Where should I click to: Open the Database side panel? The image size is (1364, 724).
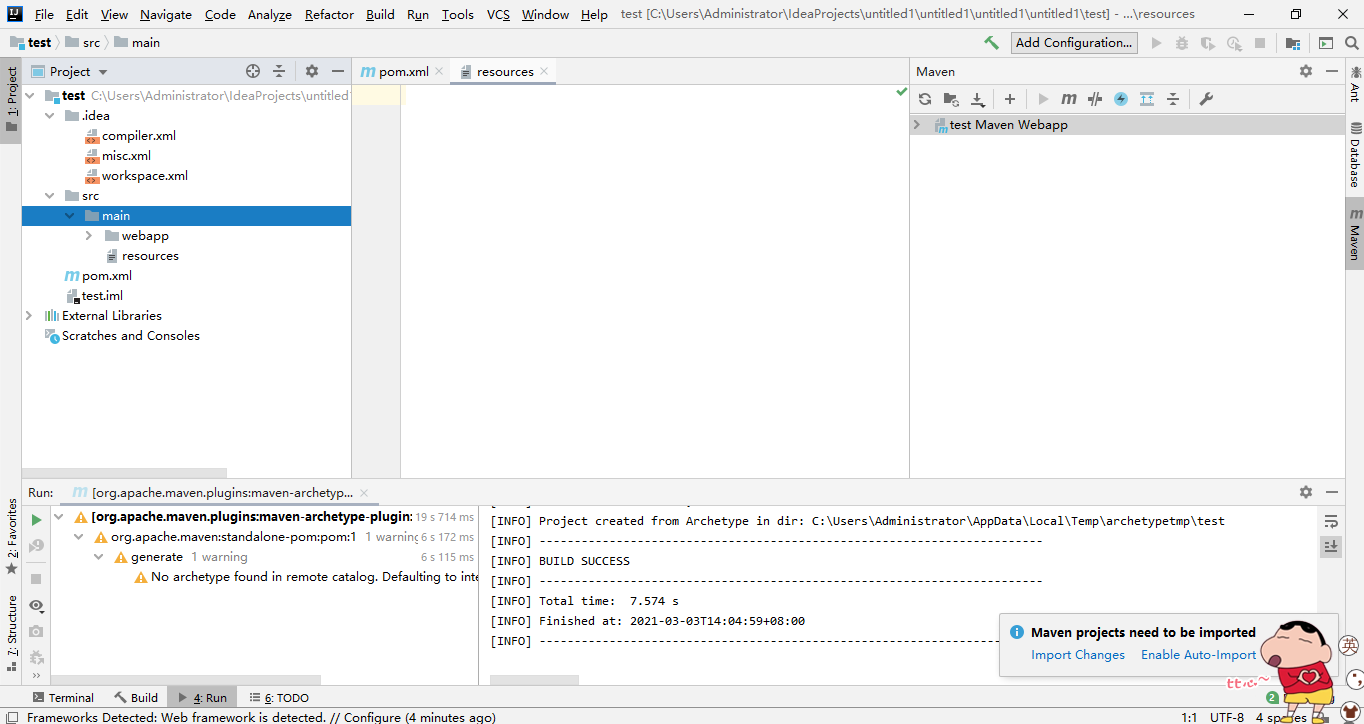[1355, 155]
